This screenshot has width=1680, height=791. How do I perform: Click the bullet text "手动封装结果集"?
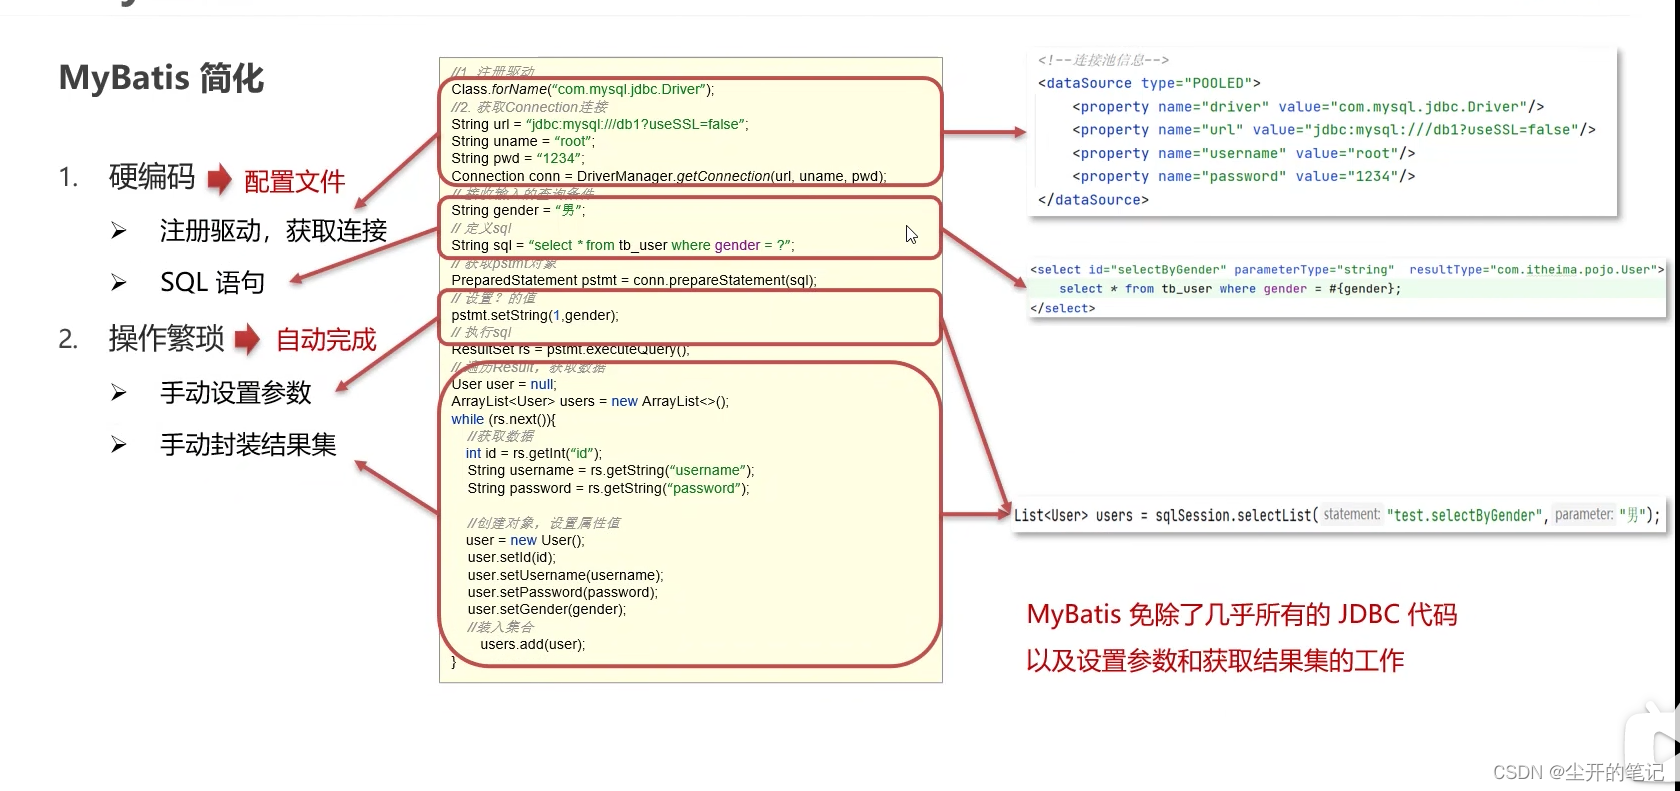(248, 445)
